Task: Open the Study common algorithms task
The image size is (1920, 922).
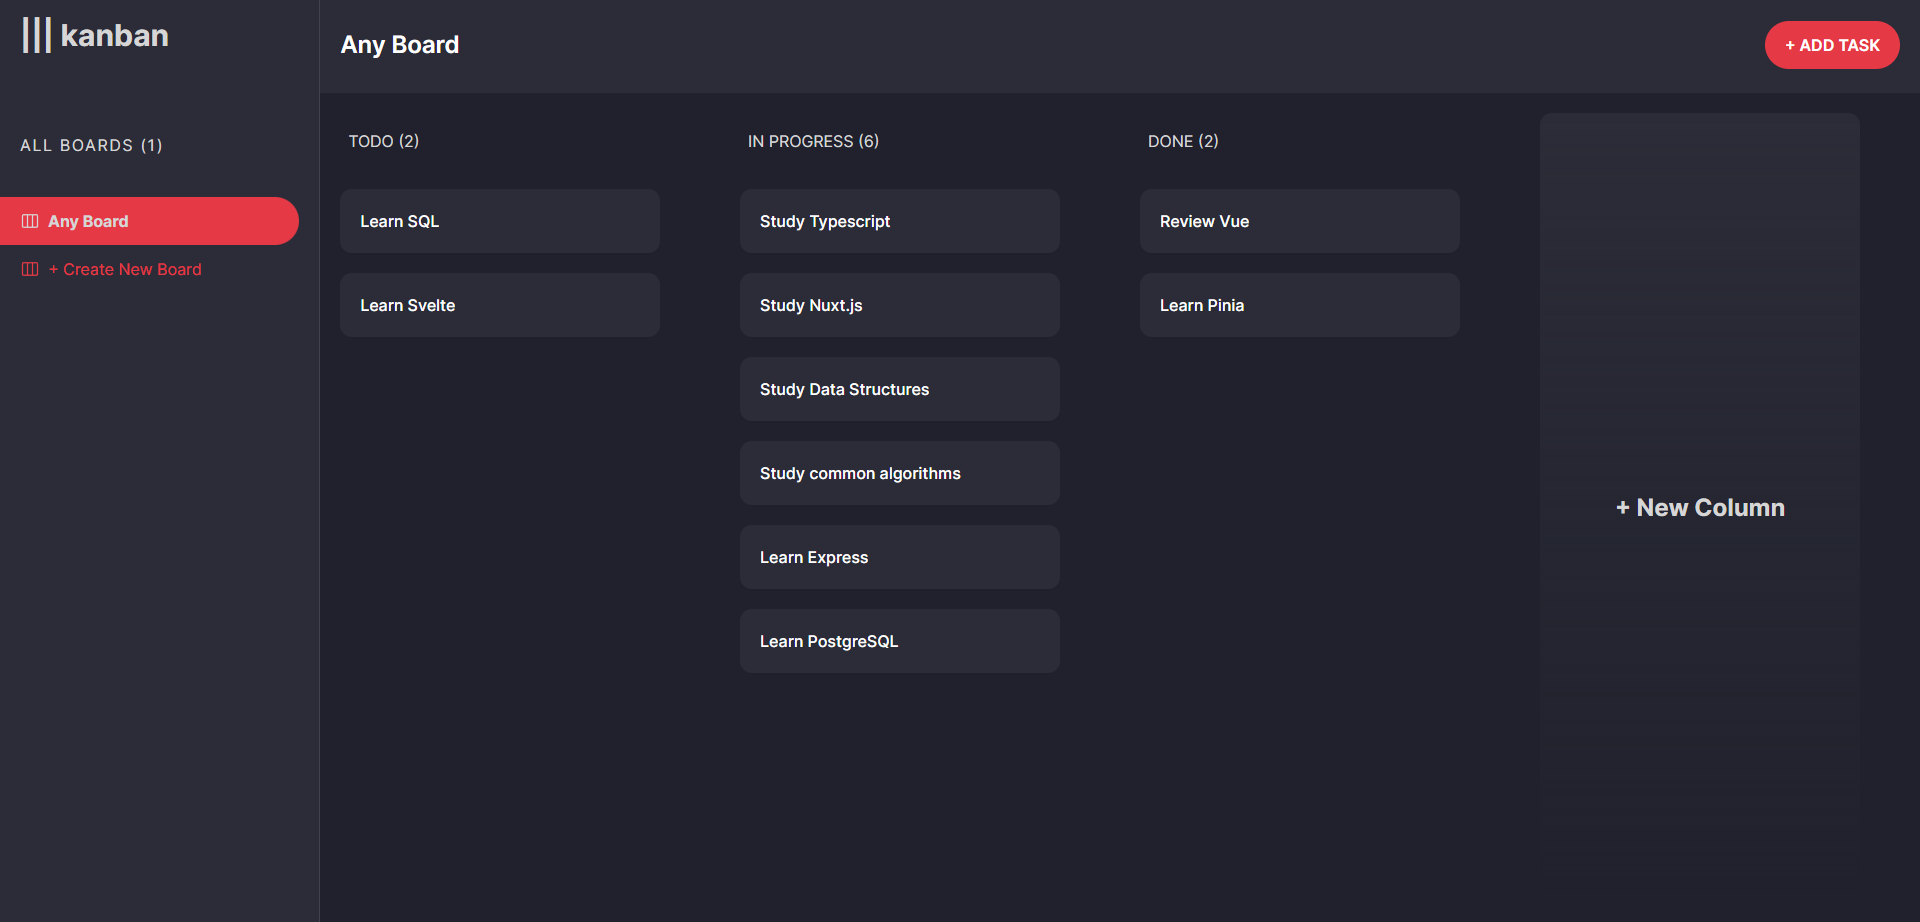Action: coord(899,473)
